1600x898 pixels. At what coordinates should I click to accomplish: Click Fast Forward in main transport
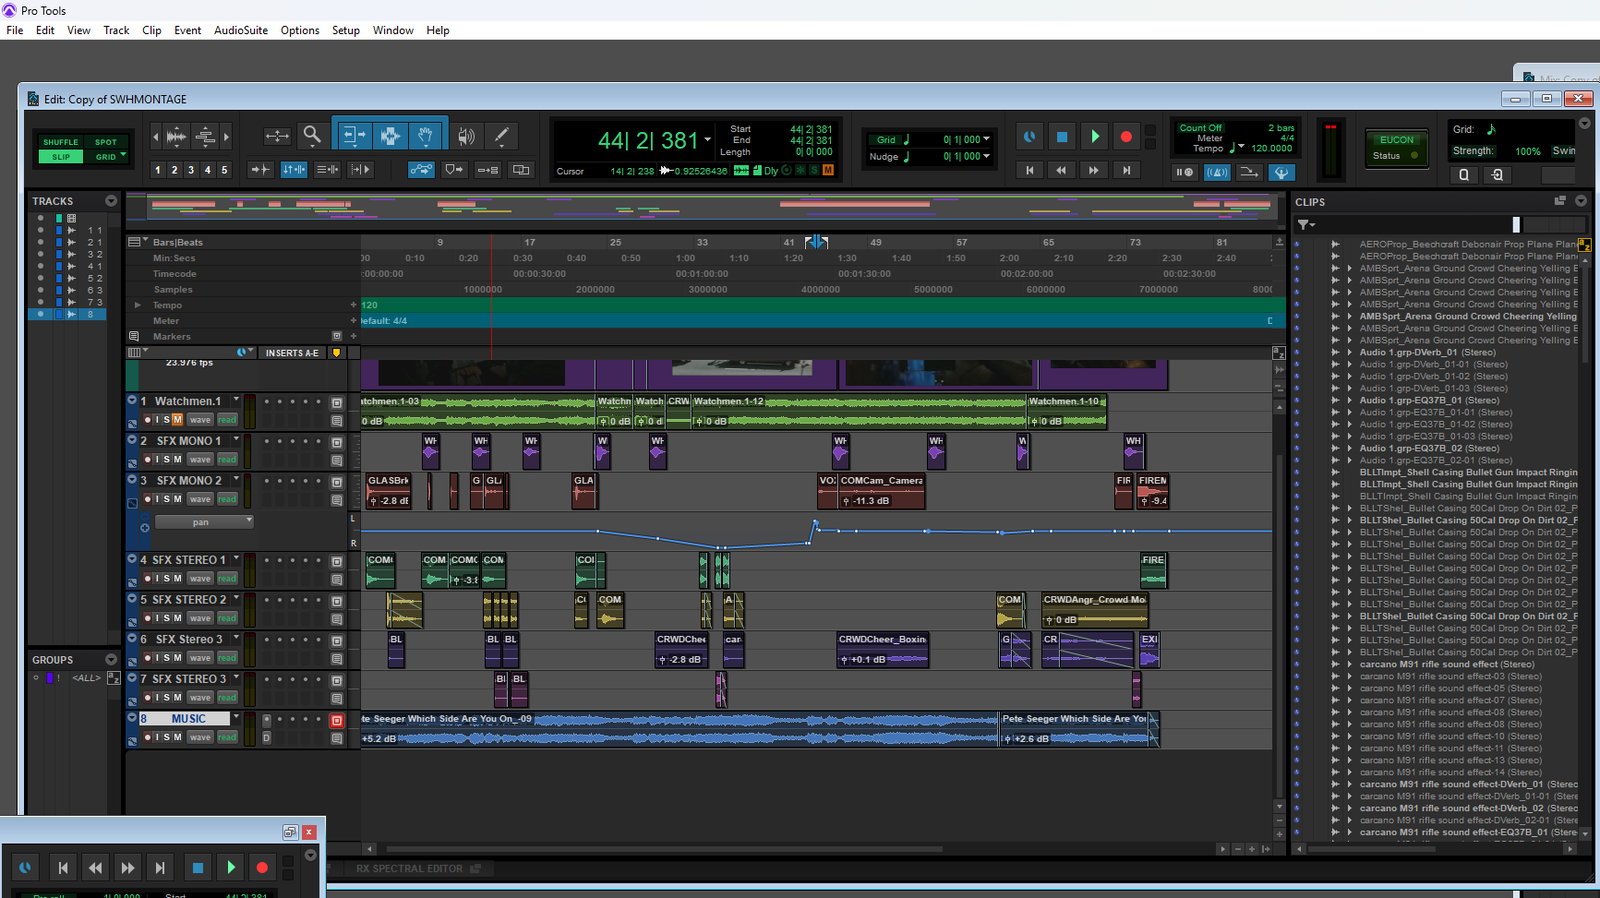pyautogui.click(x=1094, y=171)
